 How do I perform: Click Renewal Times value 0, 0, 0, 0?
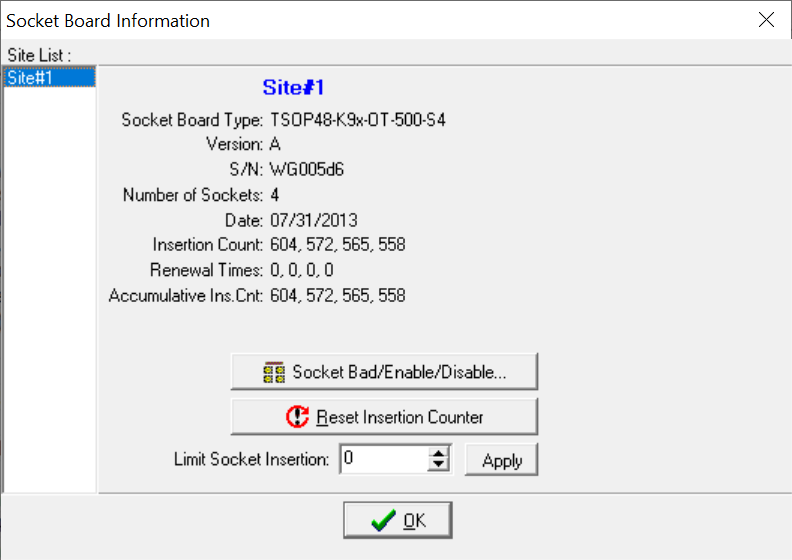click(302, 270)
